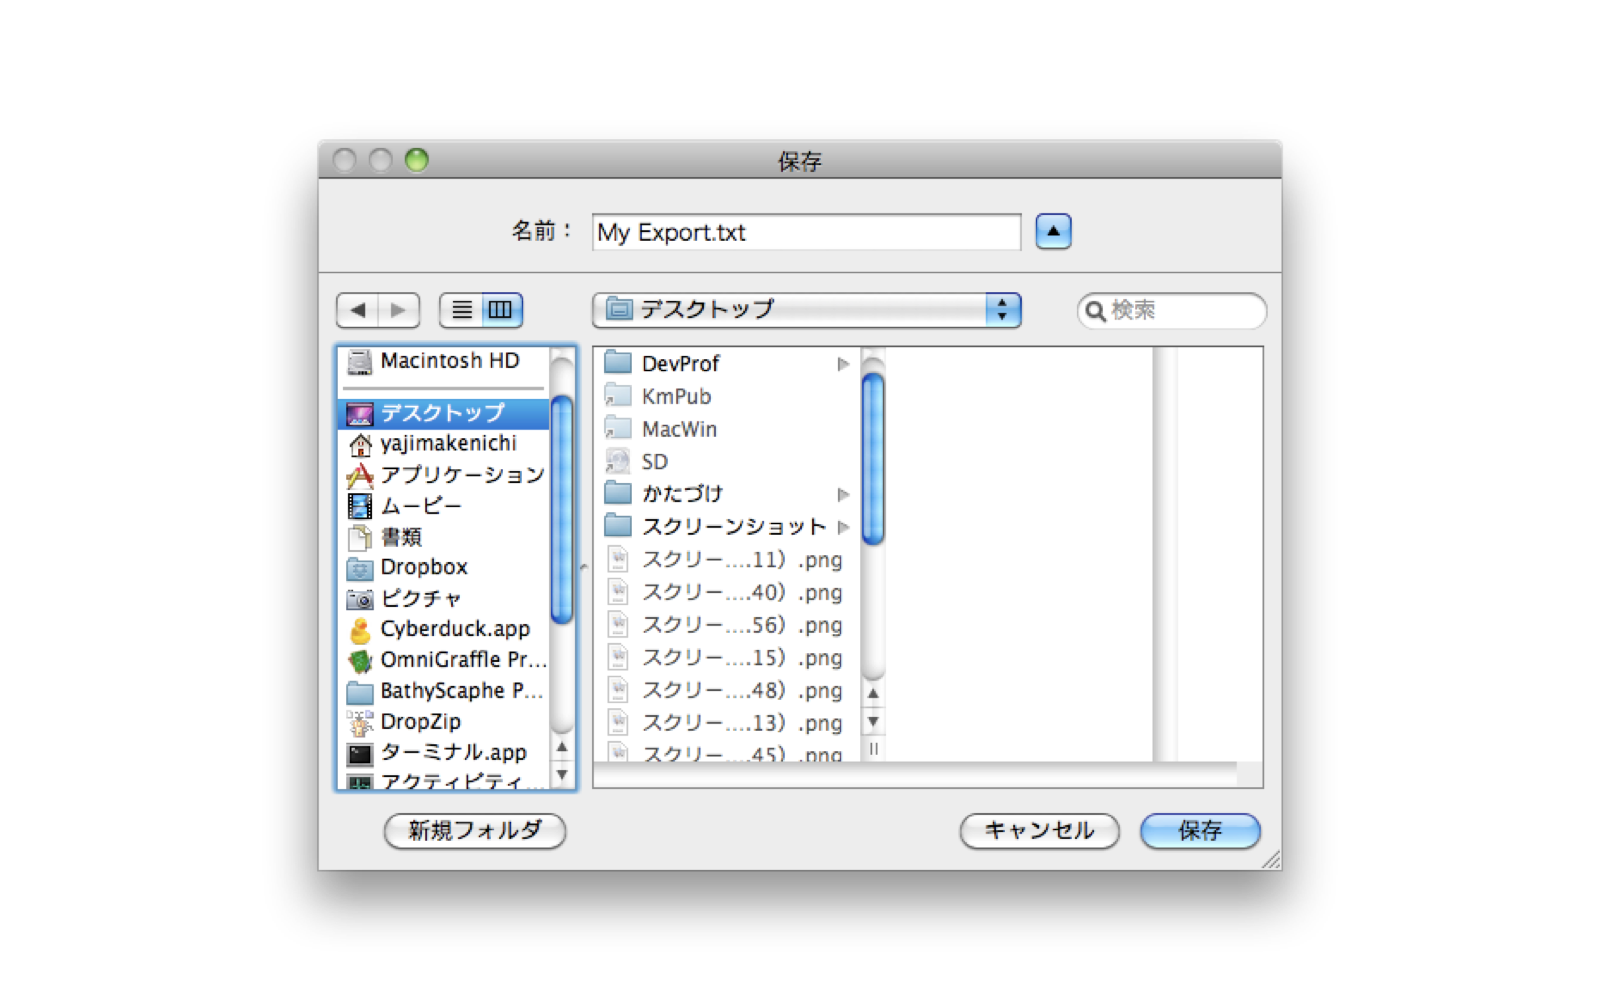This screenshot has width=1600, height=1000.
Task: Collapse the file browser with arrow button
Action: tap(1053, 232)
